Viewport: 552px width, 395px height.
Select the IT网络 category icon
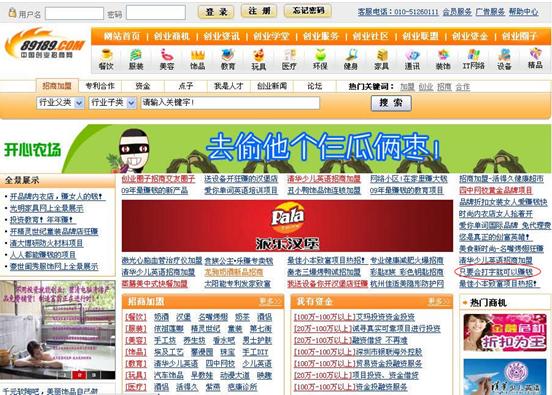[x=473, y=59]
